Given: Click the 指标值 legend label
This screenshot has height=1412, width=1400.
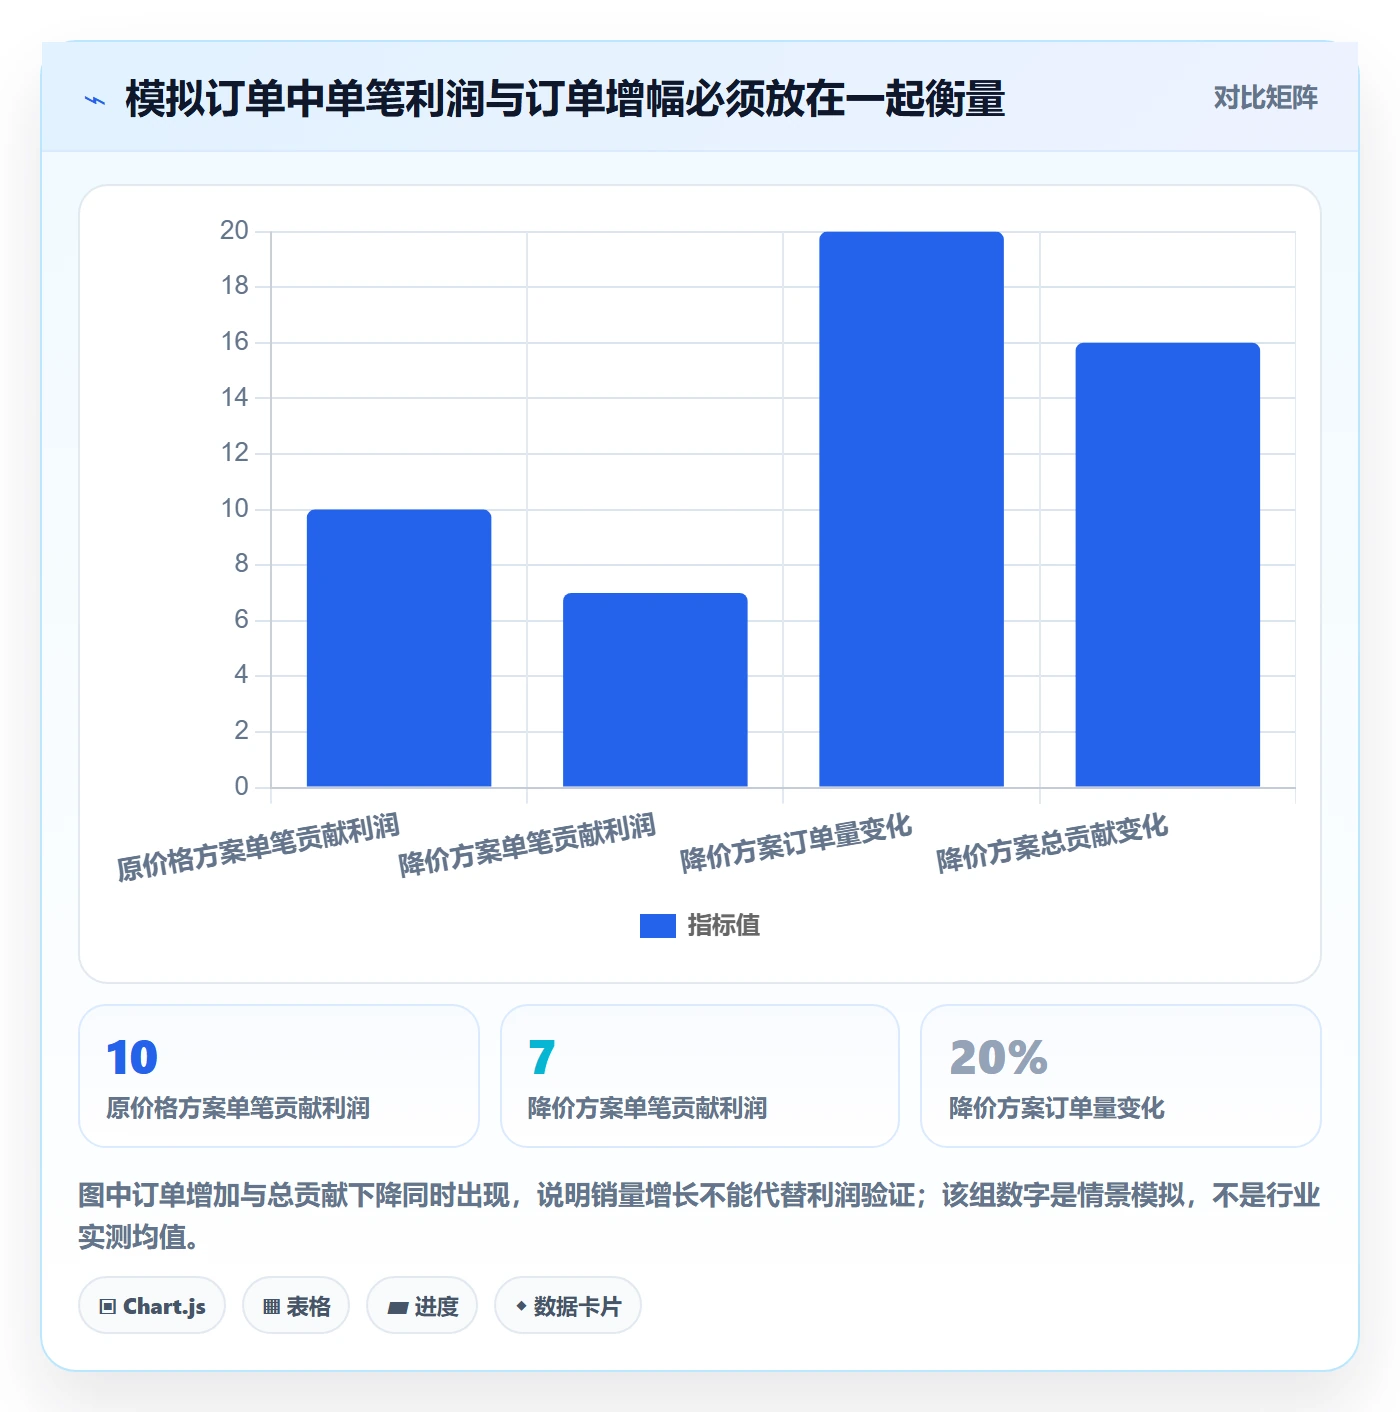Looking at the screenshot, I should point(724,926).
